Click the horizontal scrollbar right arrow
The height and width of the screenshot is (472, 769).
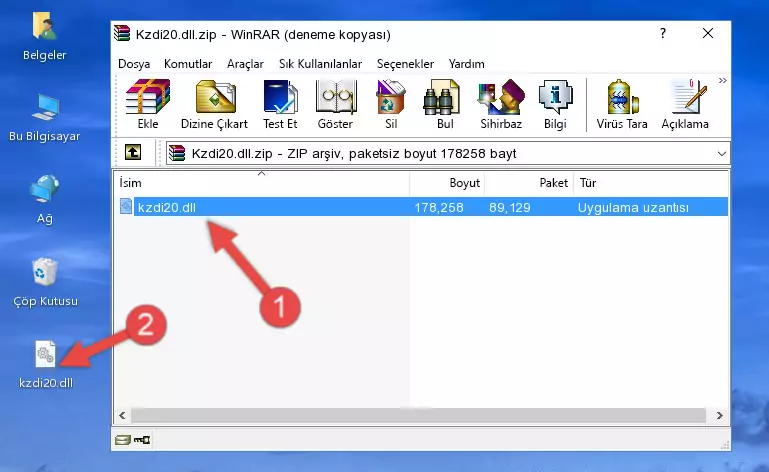[x=719, y=416]
